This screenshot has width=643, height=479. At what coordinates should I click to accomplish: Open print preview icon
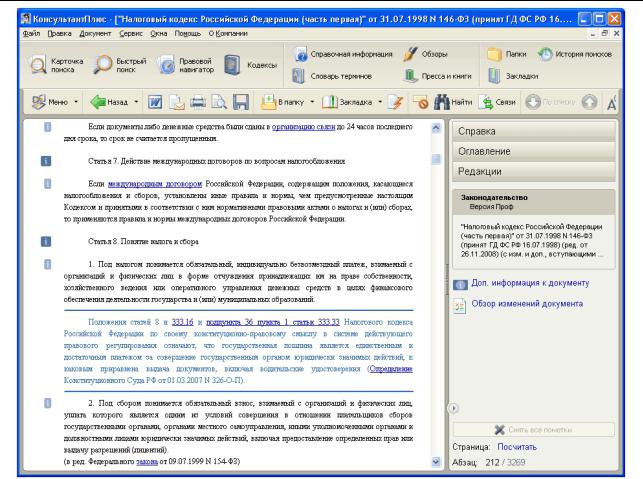point(219,102)
